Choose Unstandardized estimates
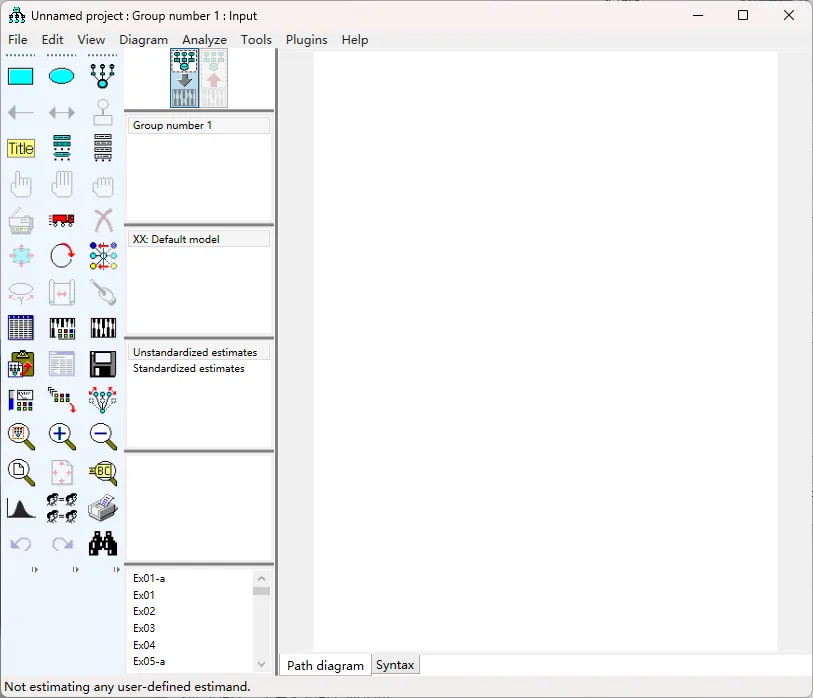 pos(199,352)
